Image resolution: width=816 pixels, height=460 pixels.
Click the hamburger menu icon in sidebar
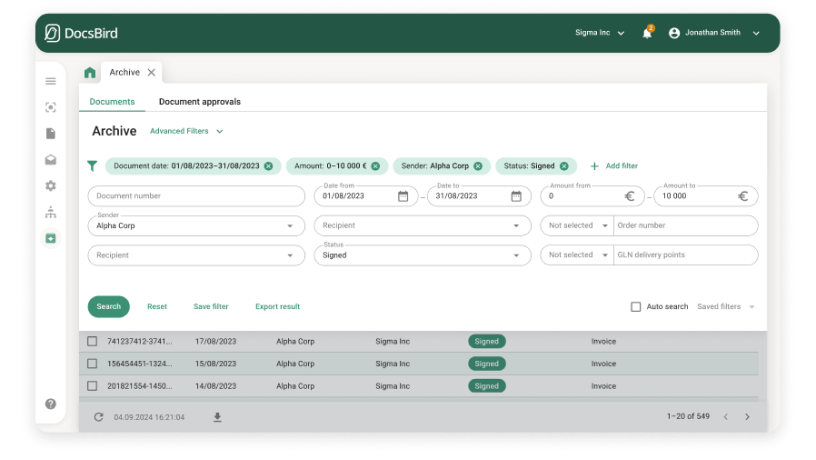click(51, 81)
